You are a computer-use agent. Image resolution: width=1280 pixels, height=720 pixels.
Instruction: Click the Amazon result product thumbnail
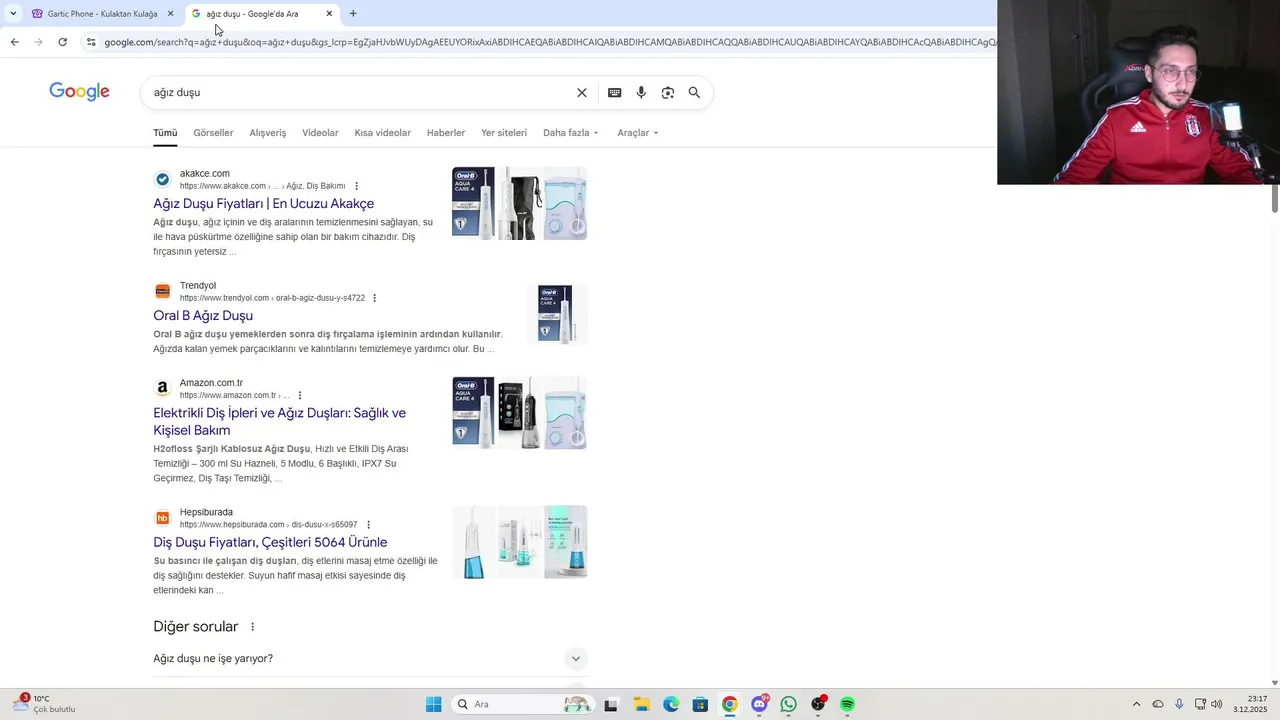tap(519, 413)
